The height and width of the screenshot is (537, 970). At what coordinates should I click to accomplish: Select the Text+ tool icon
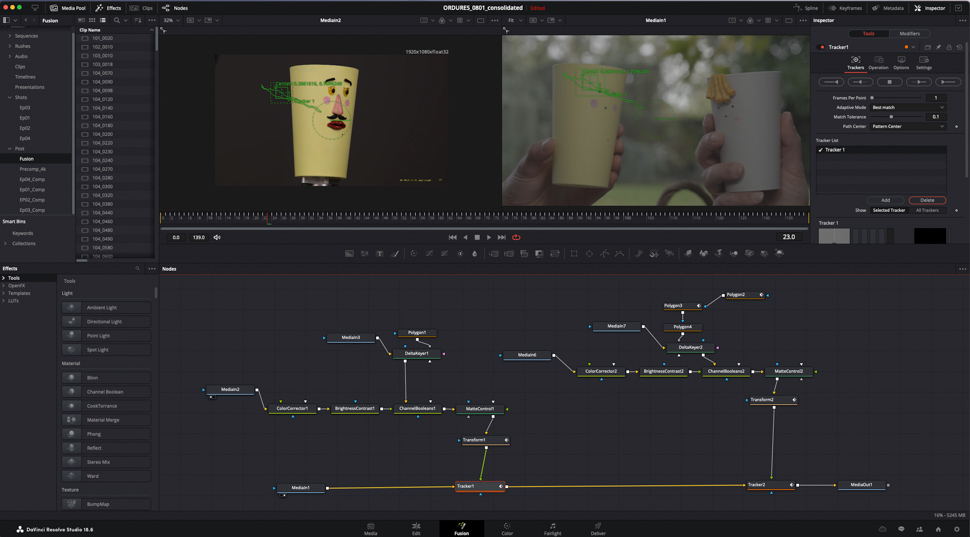point(380,254)
